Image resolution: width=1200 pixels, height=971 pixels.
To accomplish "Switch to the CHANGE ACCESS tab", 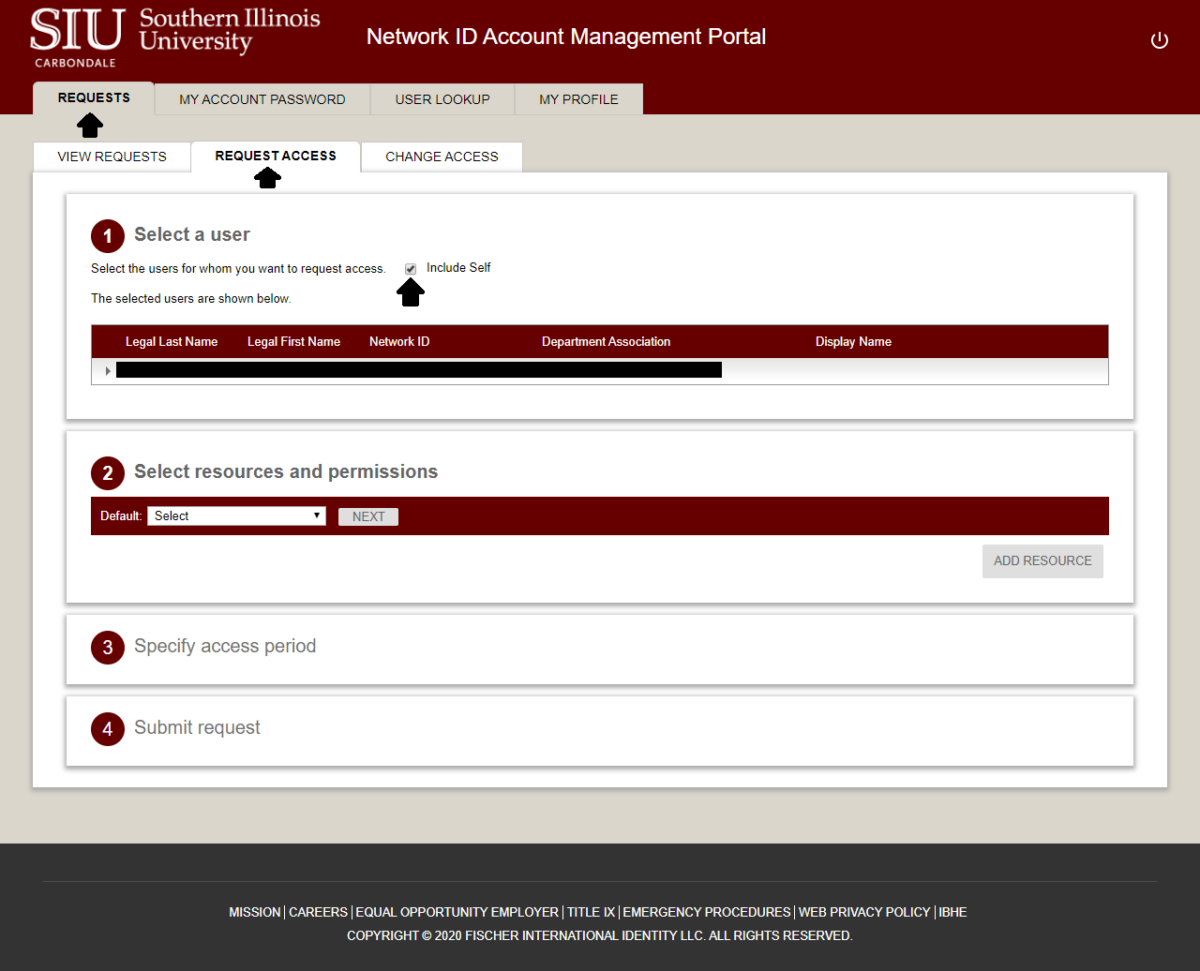I will tap(441, 157).
